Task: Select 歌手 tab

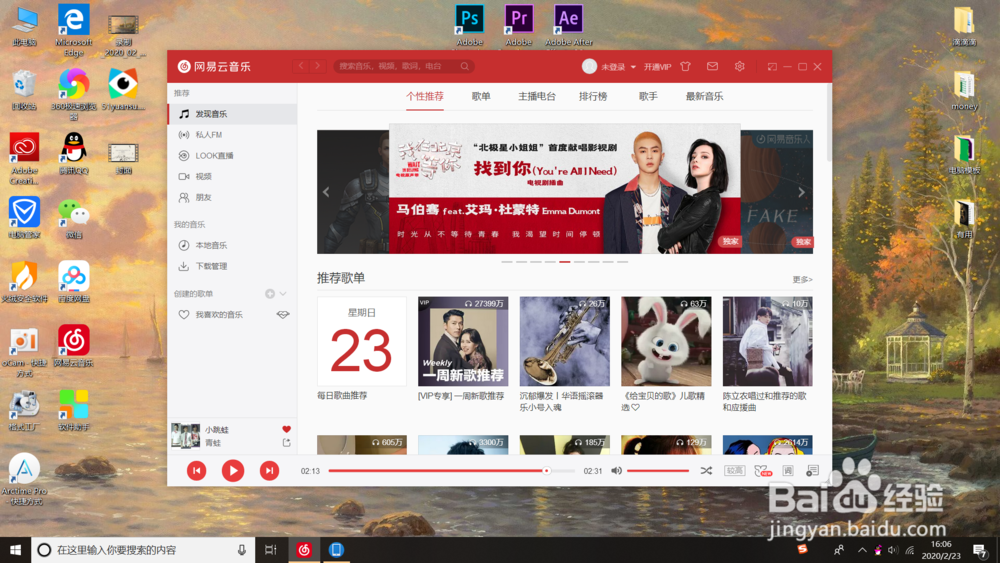Action: (x=648, y=96)
